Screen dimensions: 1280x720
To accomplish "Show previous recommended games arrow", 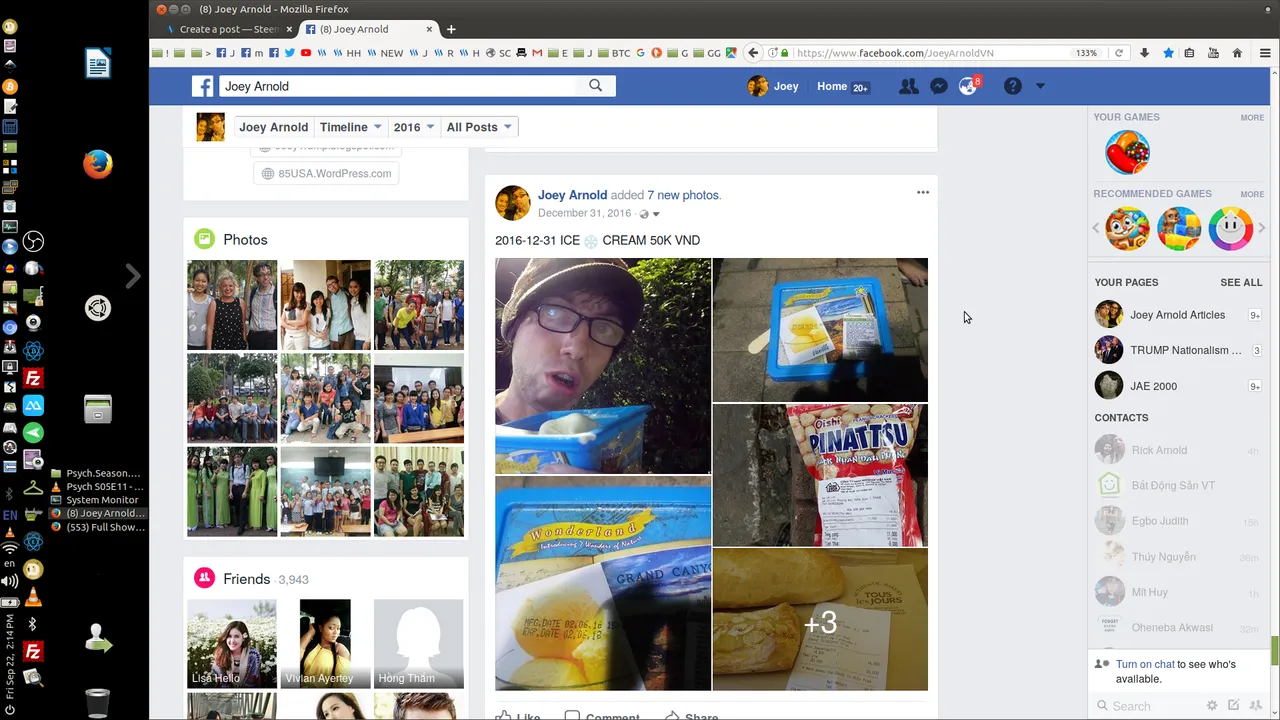I will tap(1096, 228).
